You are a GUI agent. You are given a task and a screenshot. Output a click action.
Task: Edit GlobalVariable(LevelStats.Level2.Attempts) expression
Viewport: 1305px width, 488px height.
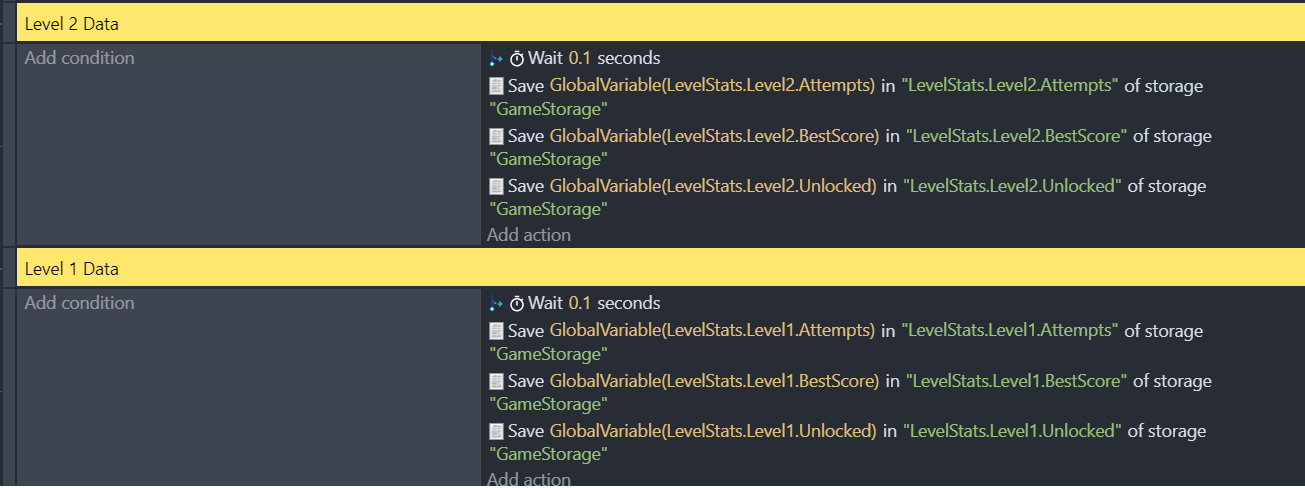pyautogui.click(x=713, y=86)
